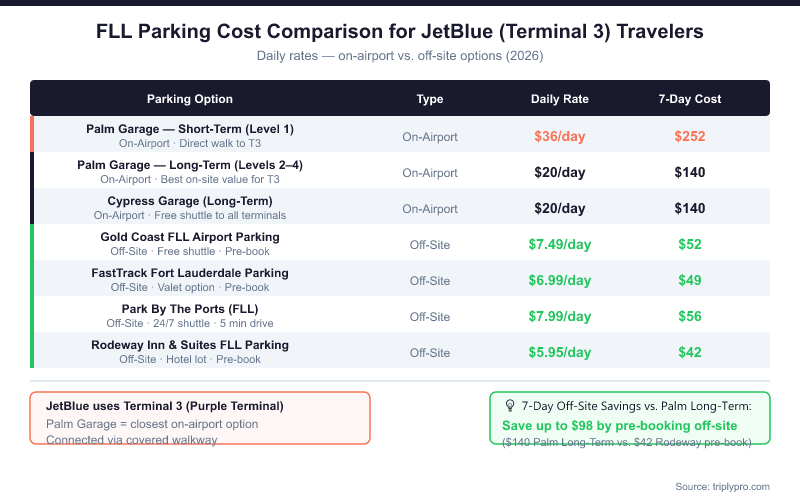
Task: Click the $5.95/day Rodeway rate
Action: coord(560,352)
